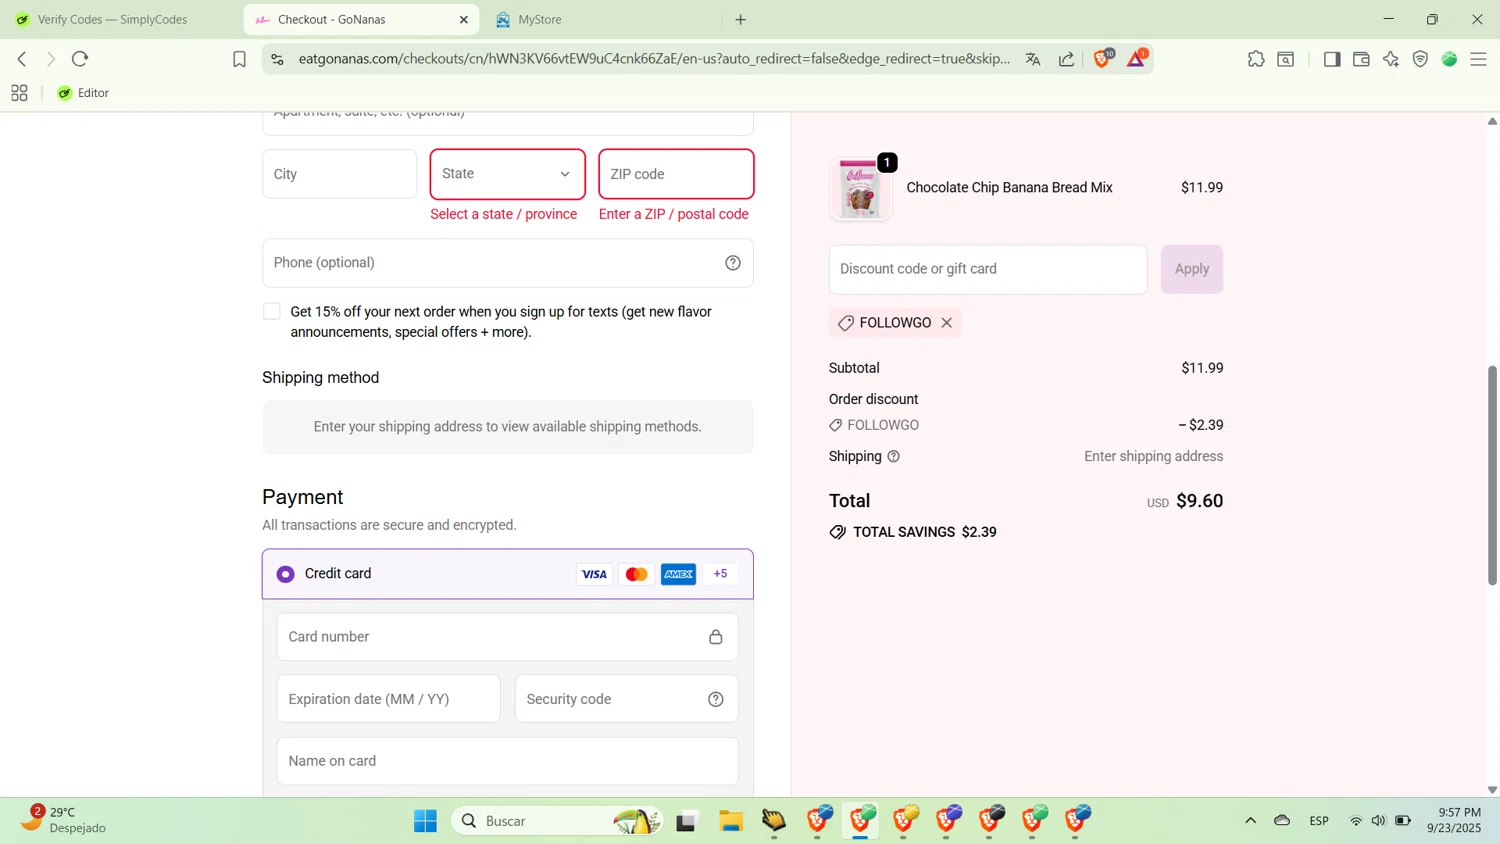Click the page vertical scrollbar thumb
The height and width of the screenshot is (844, 1500).
tap(1492, 475)
